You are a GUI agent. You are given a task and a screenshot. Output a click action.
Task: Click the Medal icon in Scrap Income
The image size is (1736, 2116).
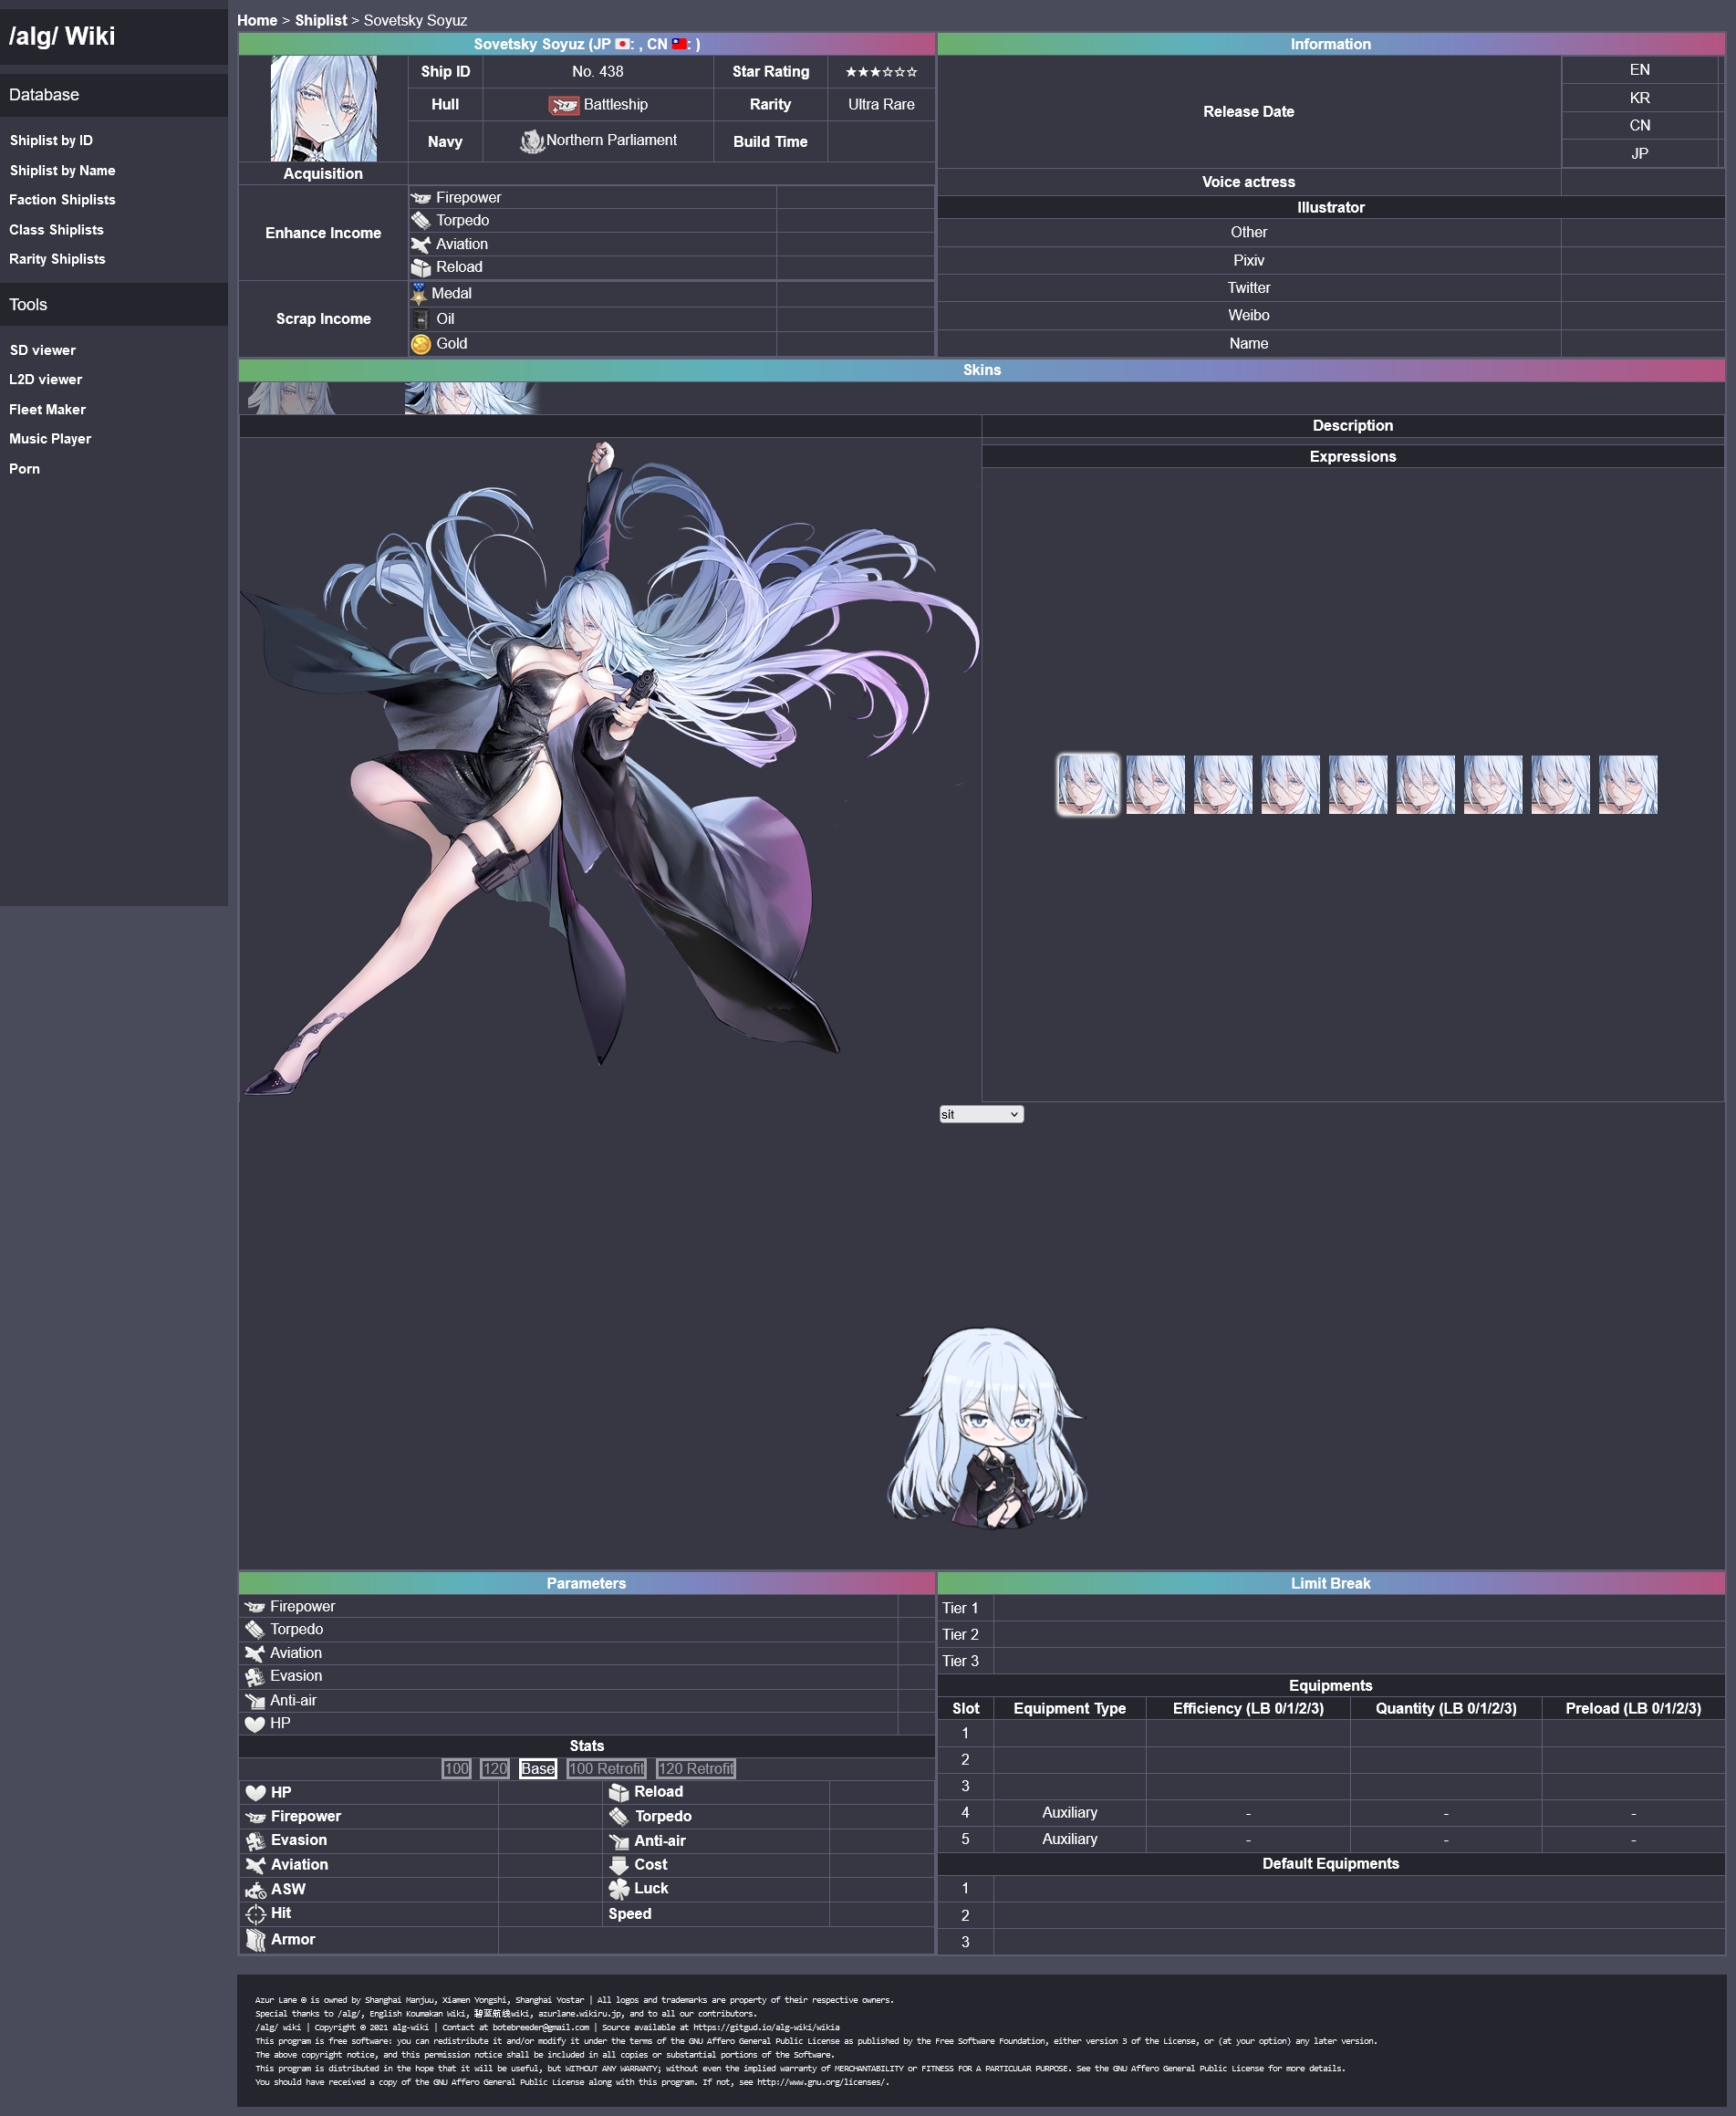[x=419, y=294]
